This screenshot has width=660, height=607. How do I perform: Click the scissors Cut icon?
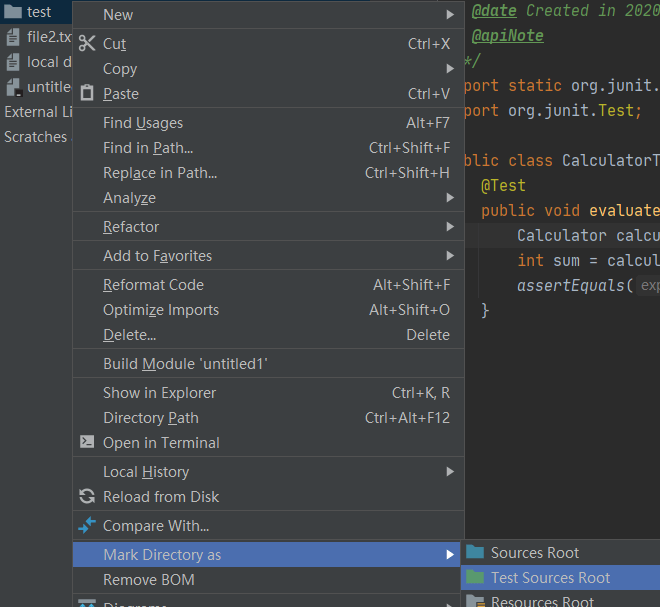pos(87,44)
